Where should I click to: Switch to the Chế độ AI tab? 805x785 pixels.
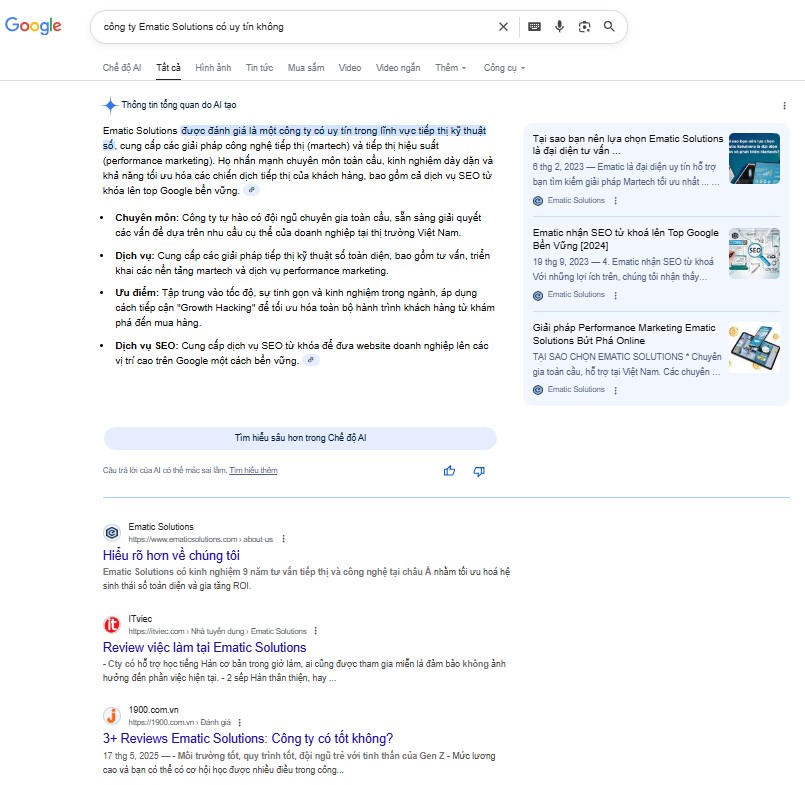click(122, 68)
